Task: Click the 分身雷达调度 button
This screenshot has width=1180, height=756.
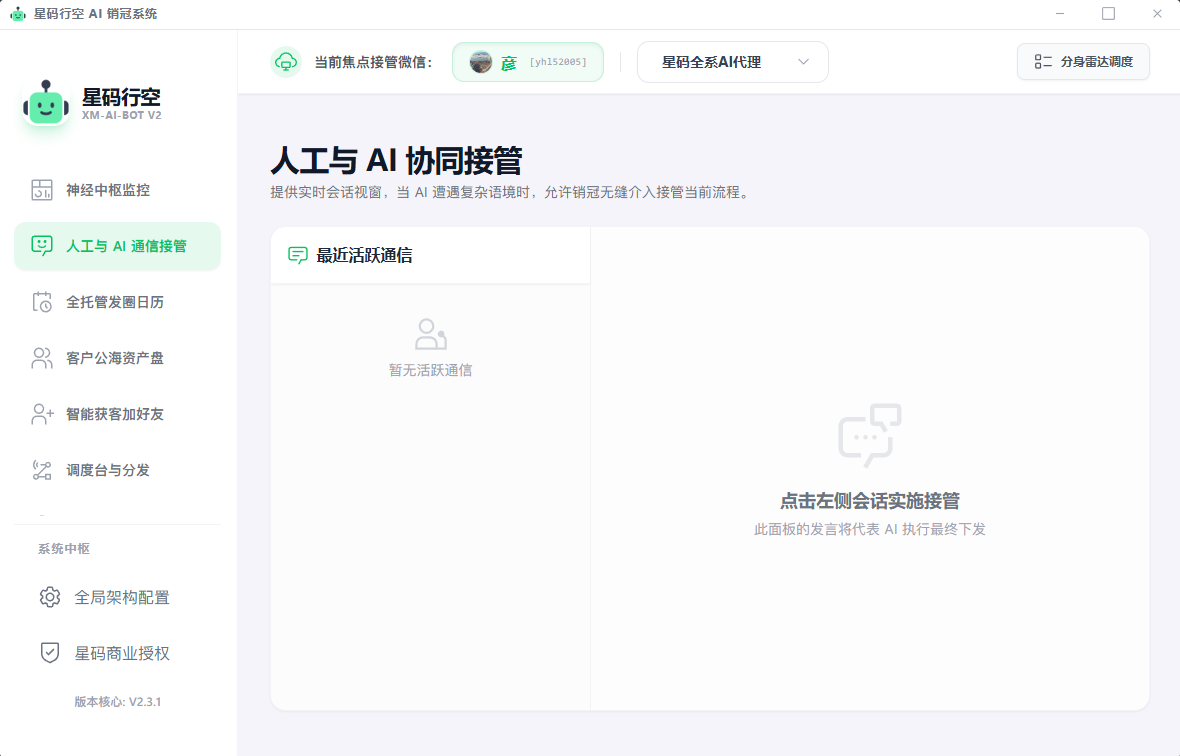Action: click(x=1083, y=61)
